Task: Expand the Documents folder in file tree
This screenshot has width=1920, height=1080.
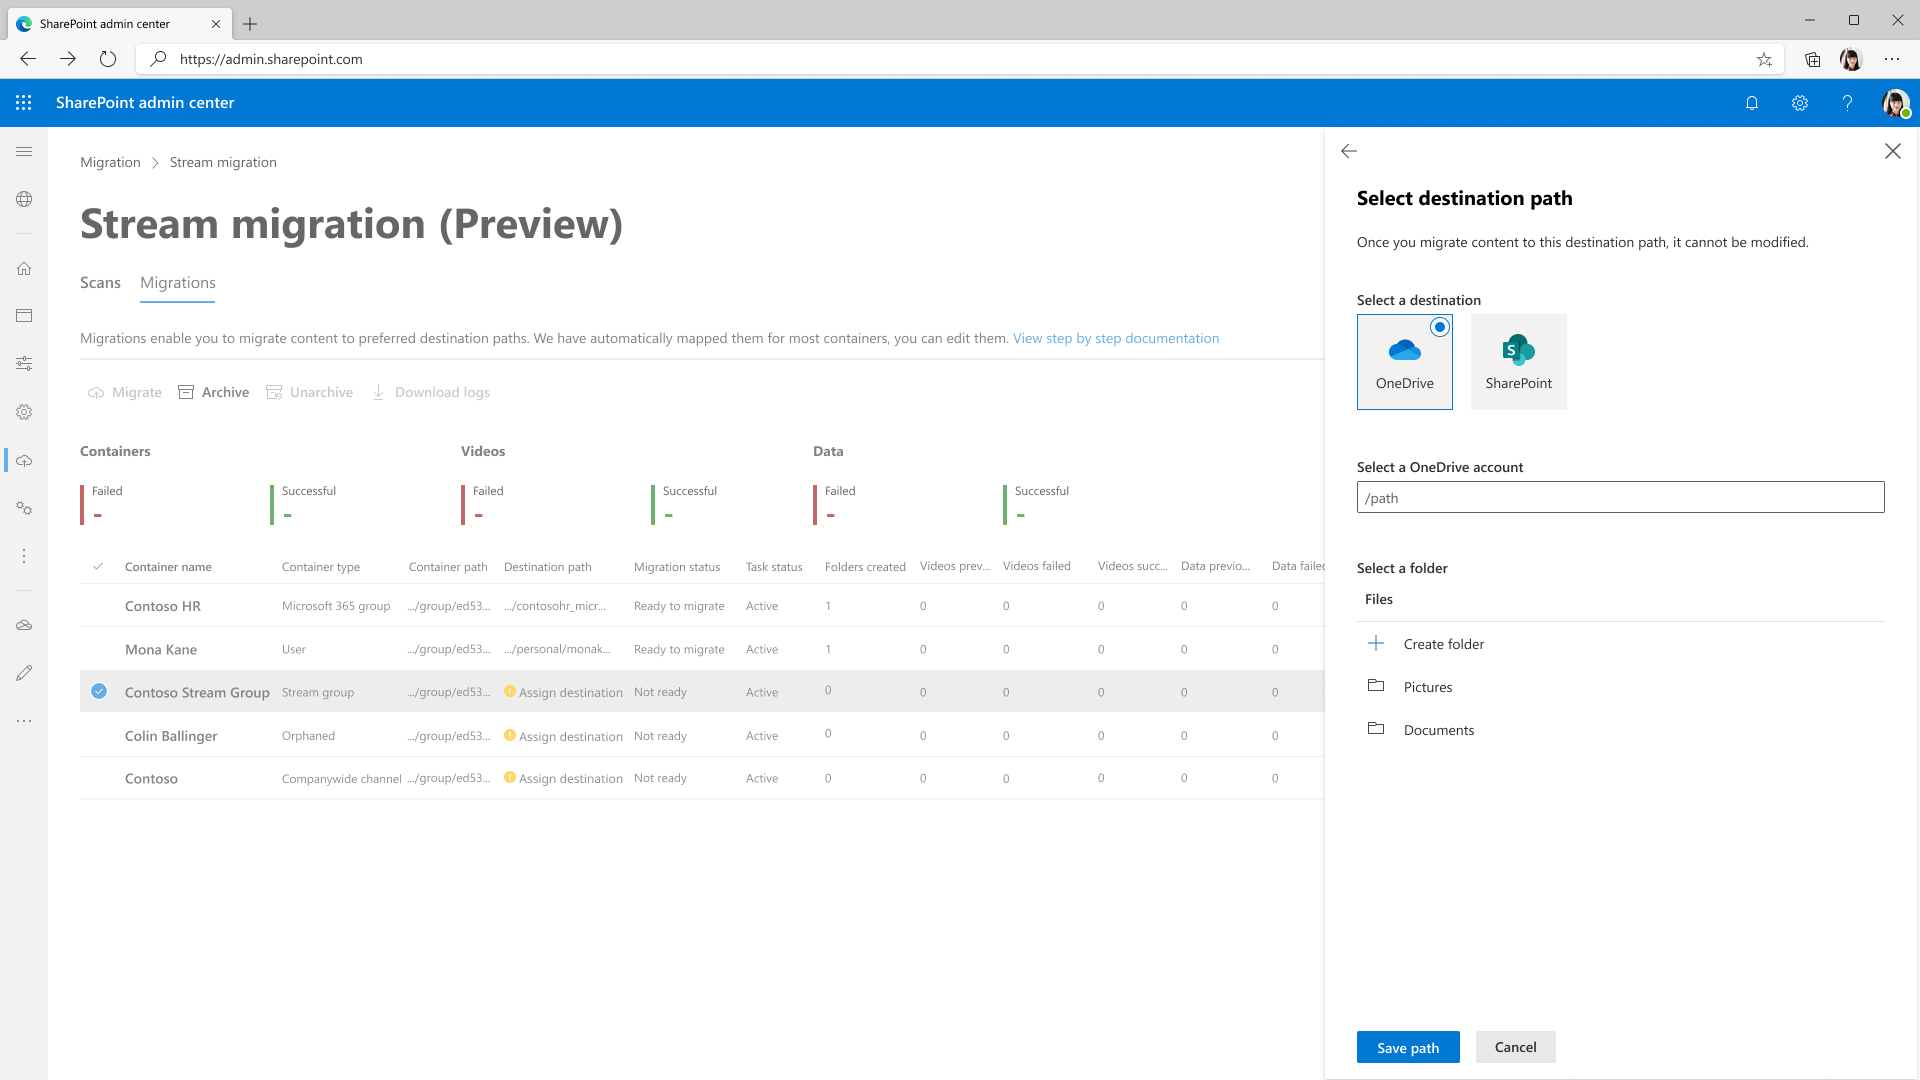Action: pyautogui.click(x=1439, y=729)
